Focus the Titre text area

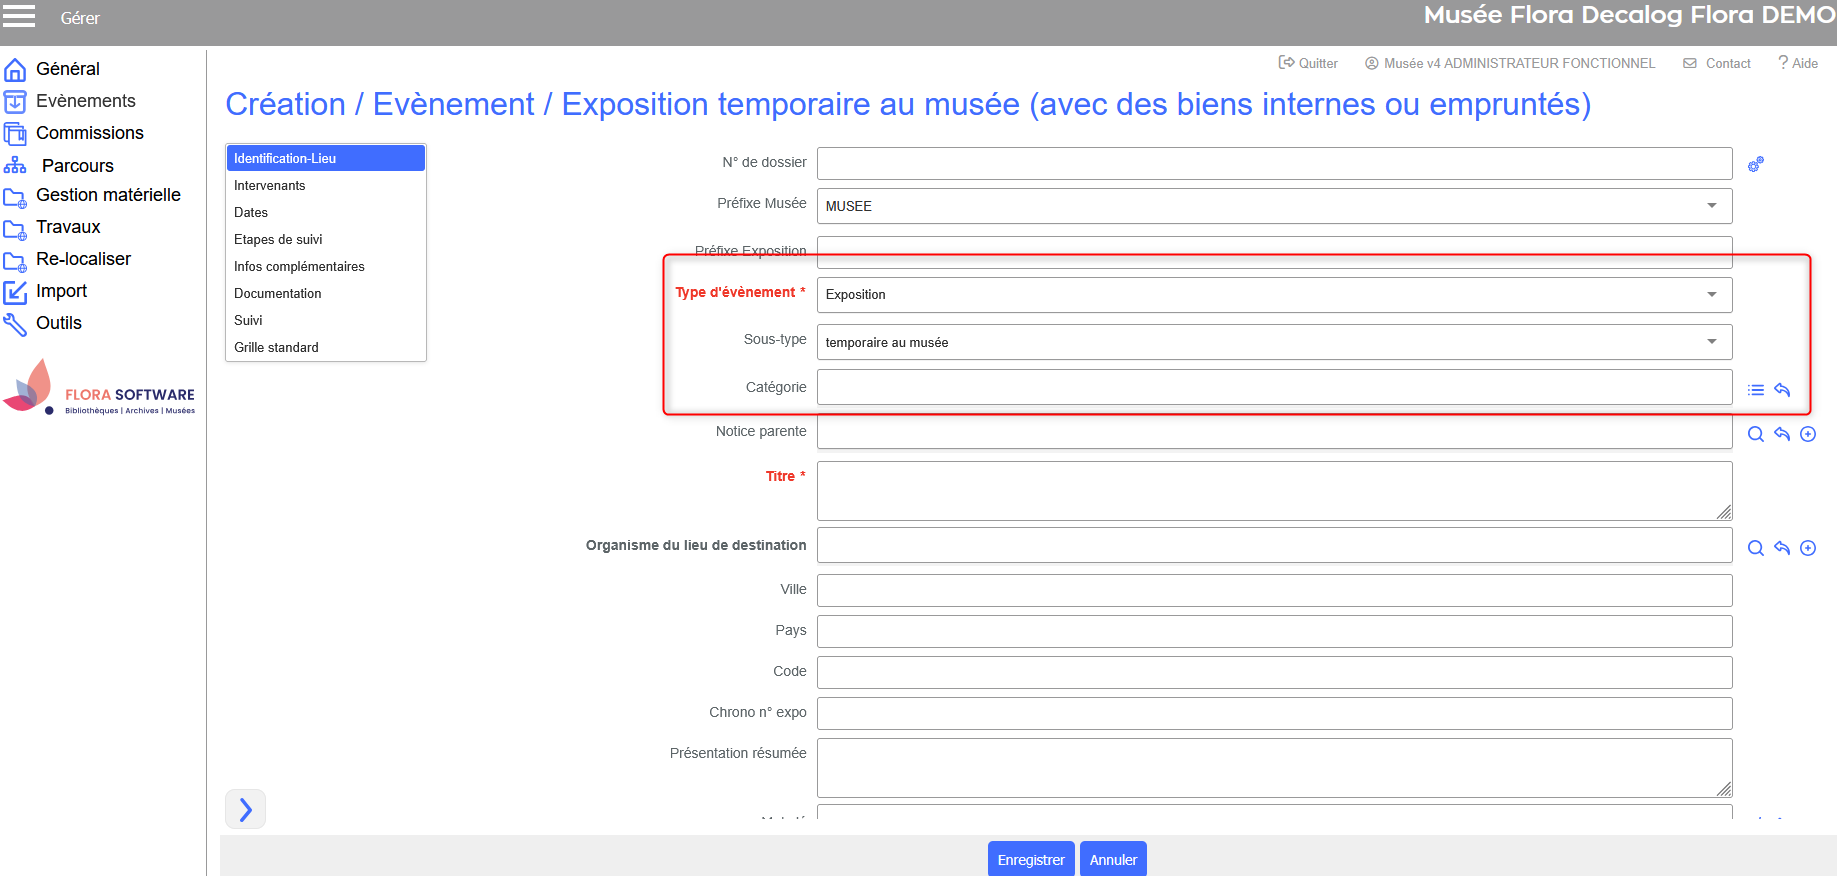point(1273,490)
